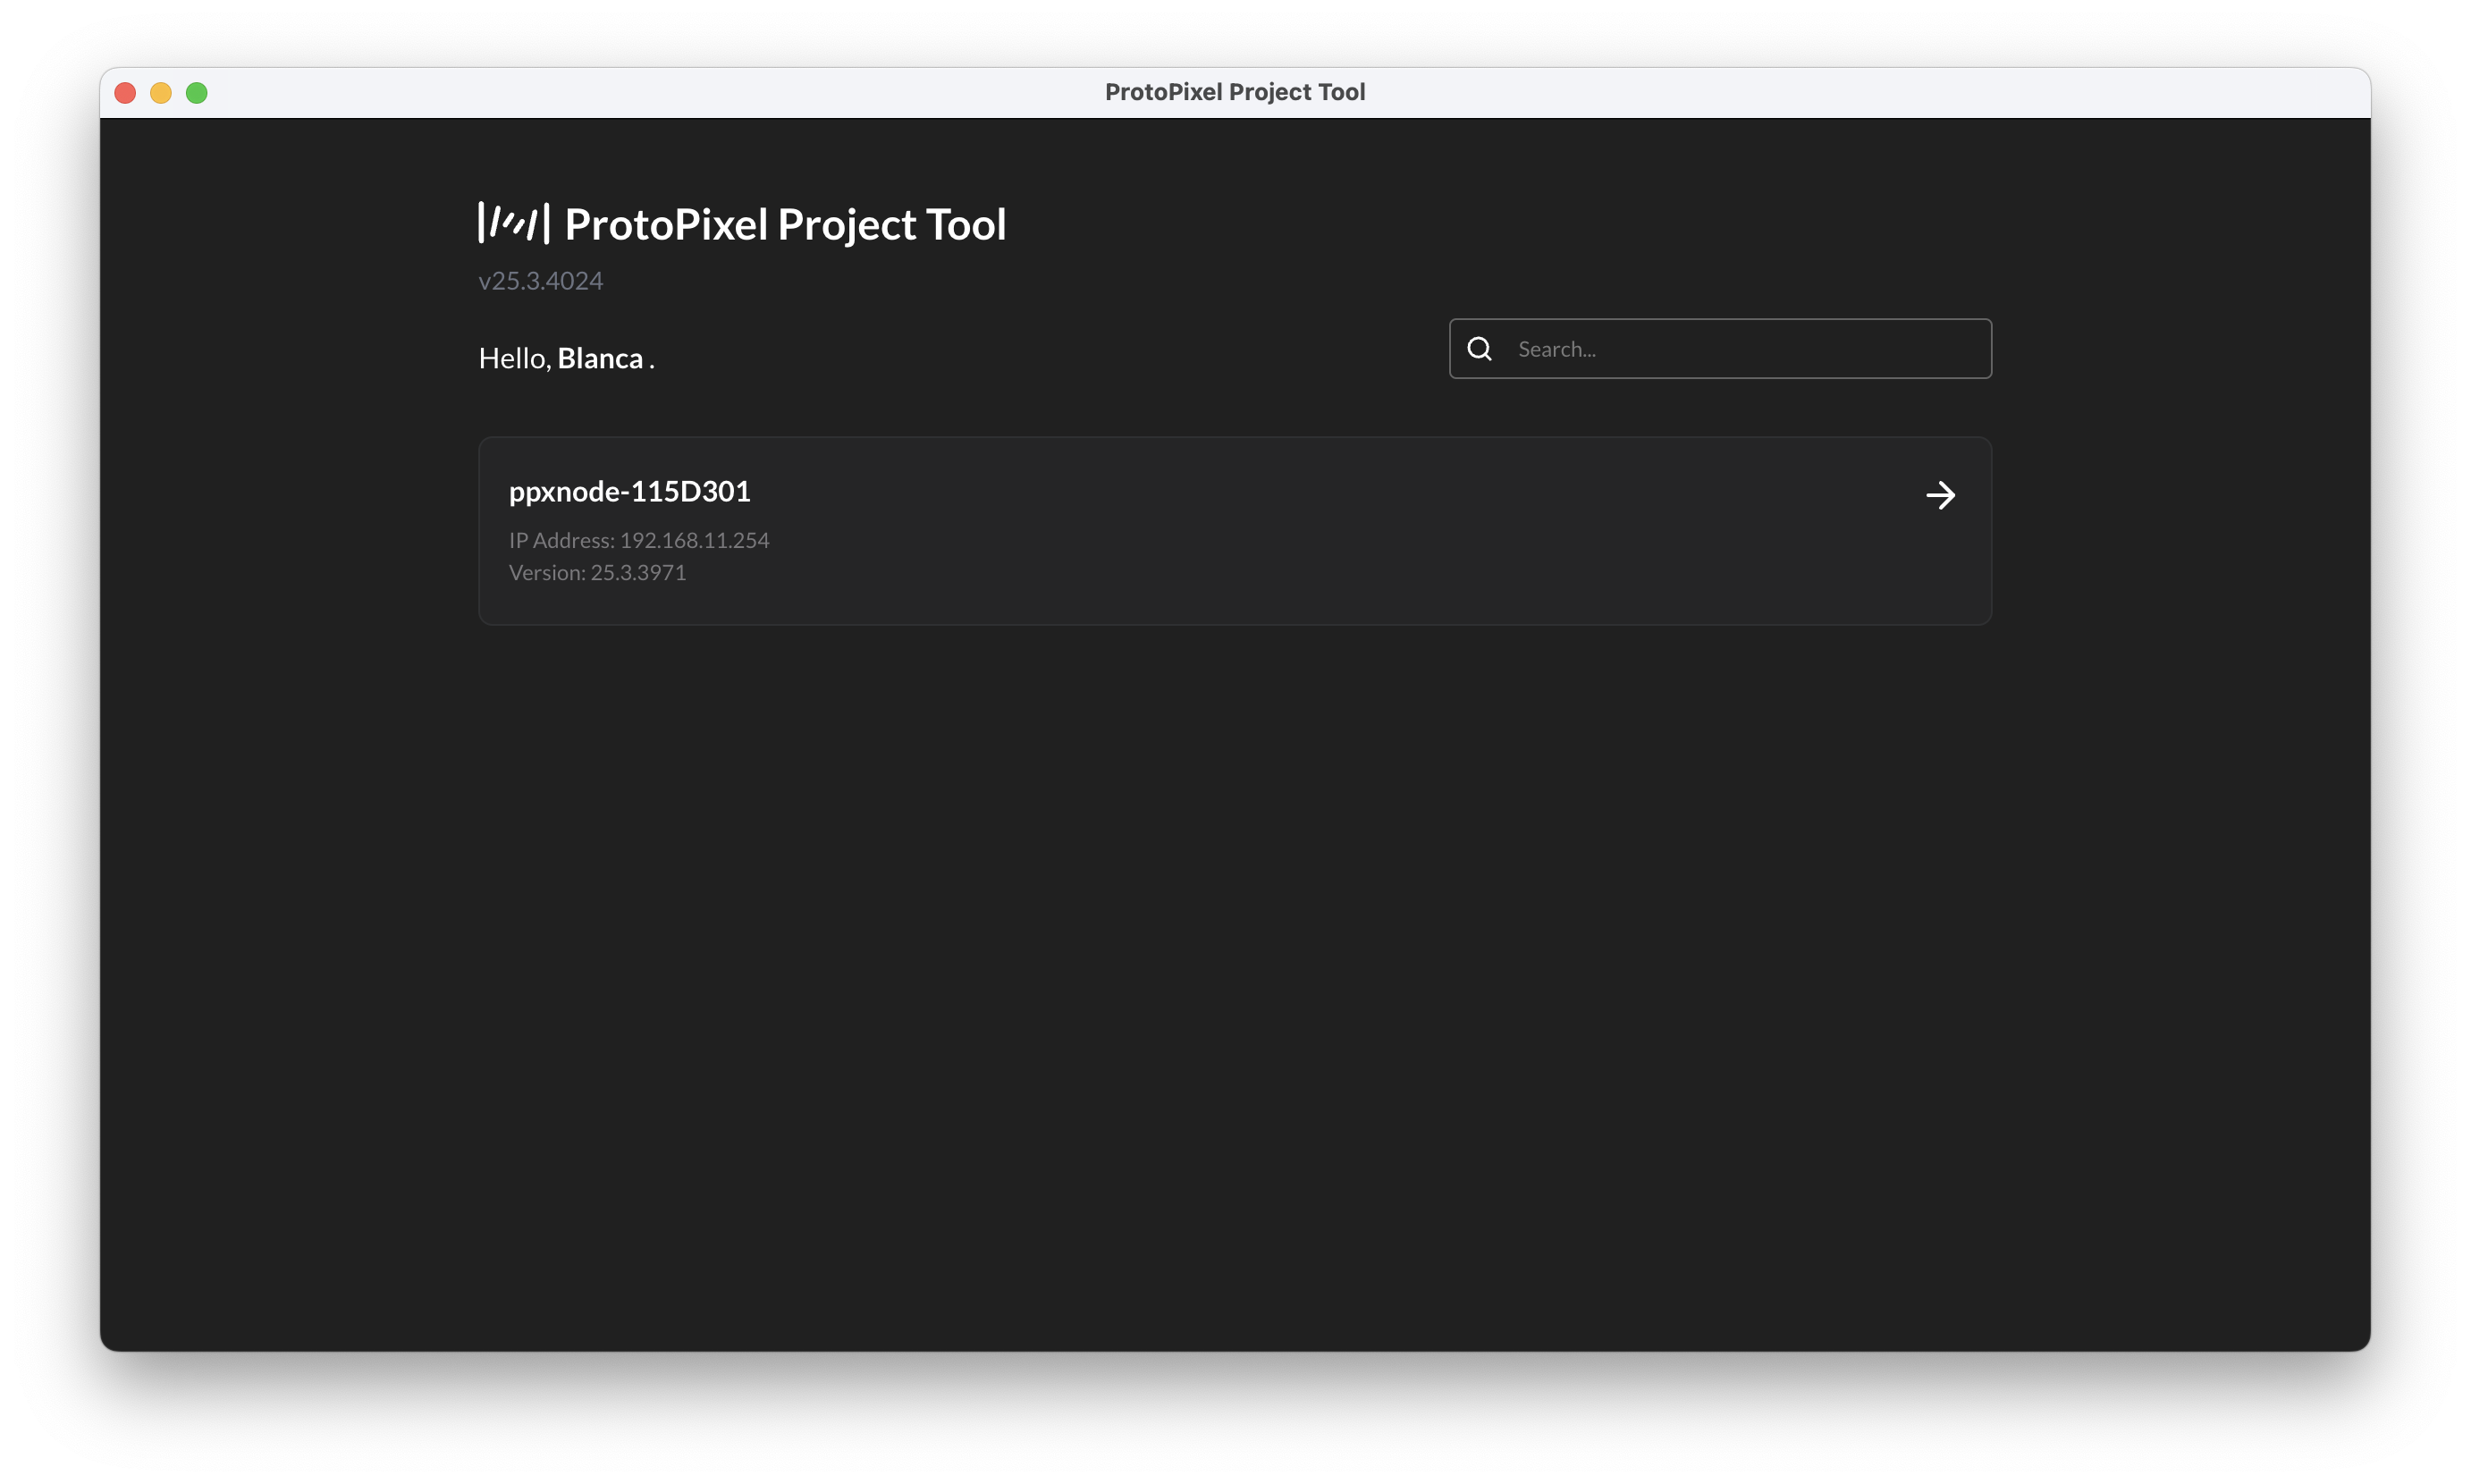Click the bold name Blanca in the greeting
This screenshot has height=1484, width=2471.
click(601, 357)
